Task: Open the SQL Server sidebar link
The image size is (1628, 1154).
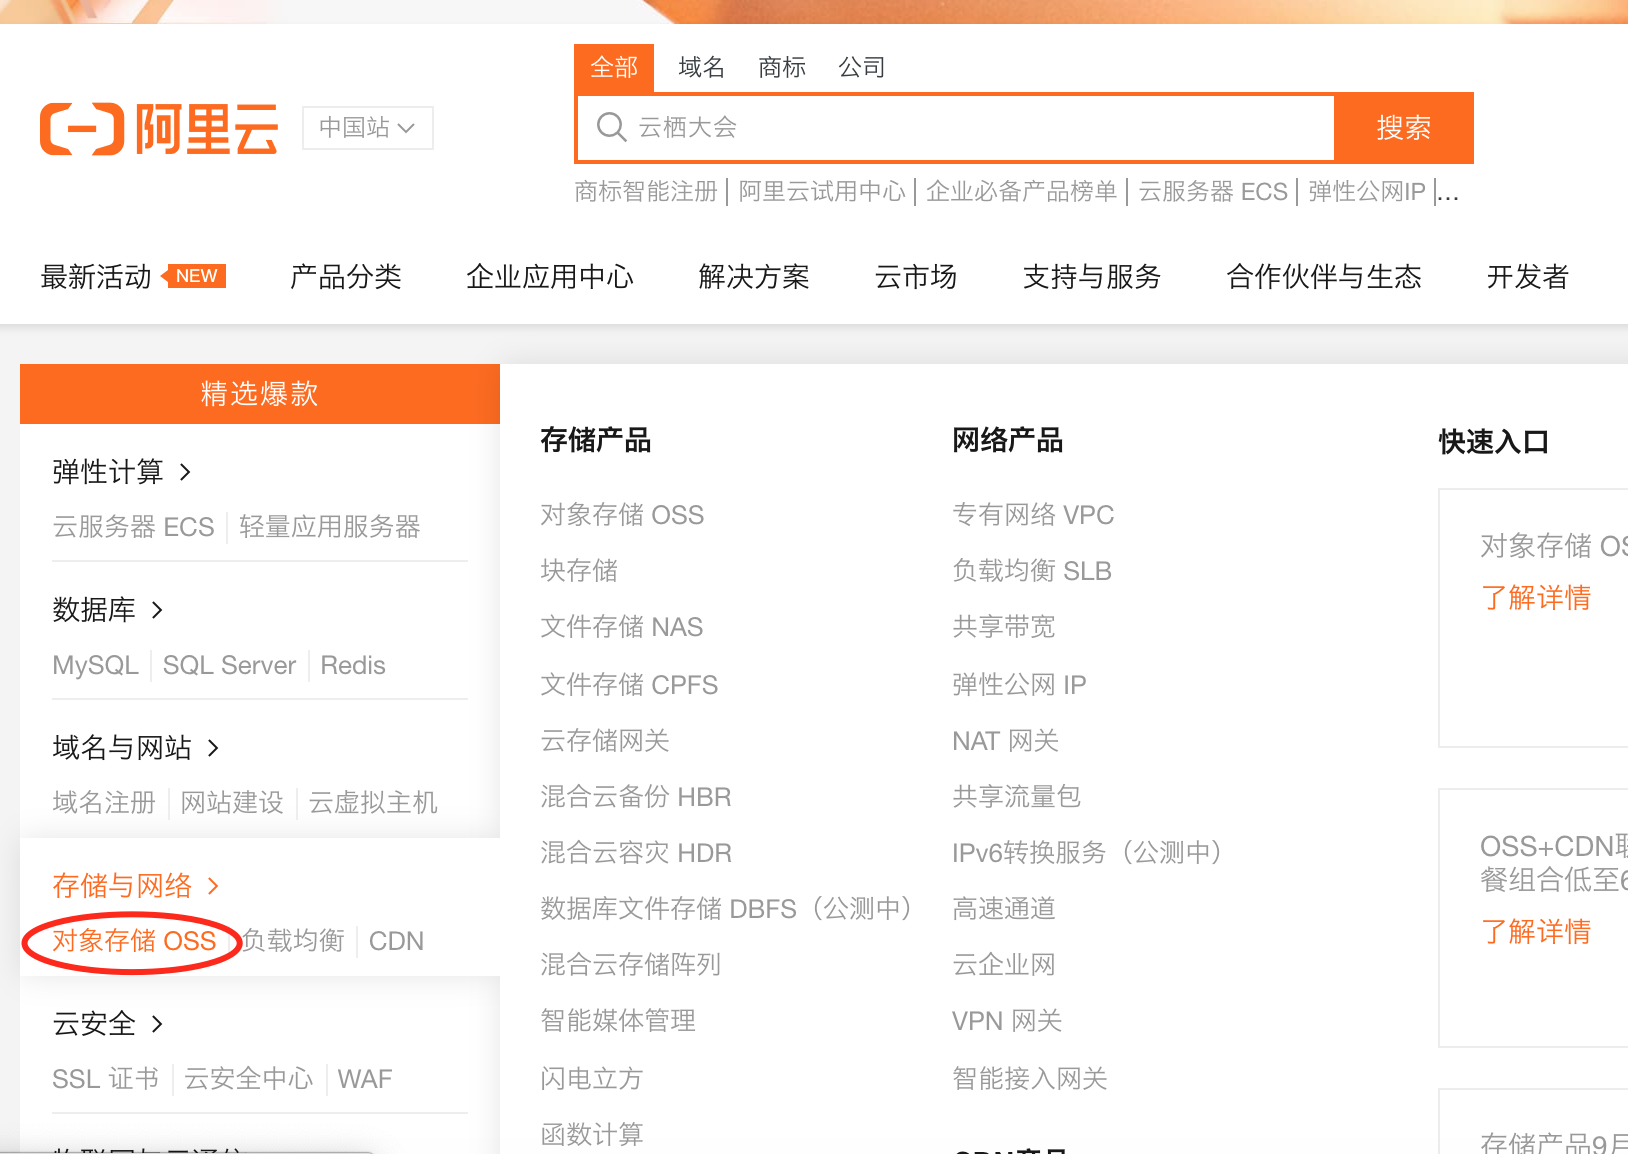Action: coord(229,665)
